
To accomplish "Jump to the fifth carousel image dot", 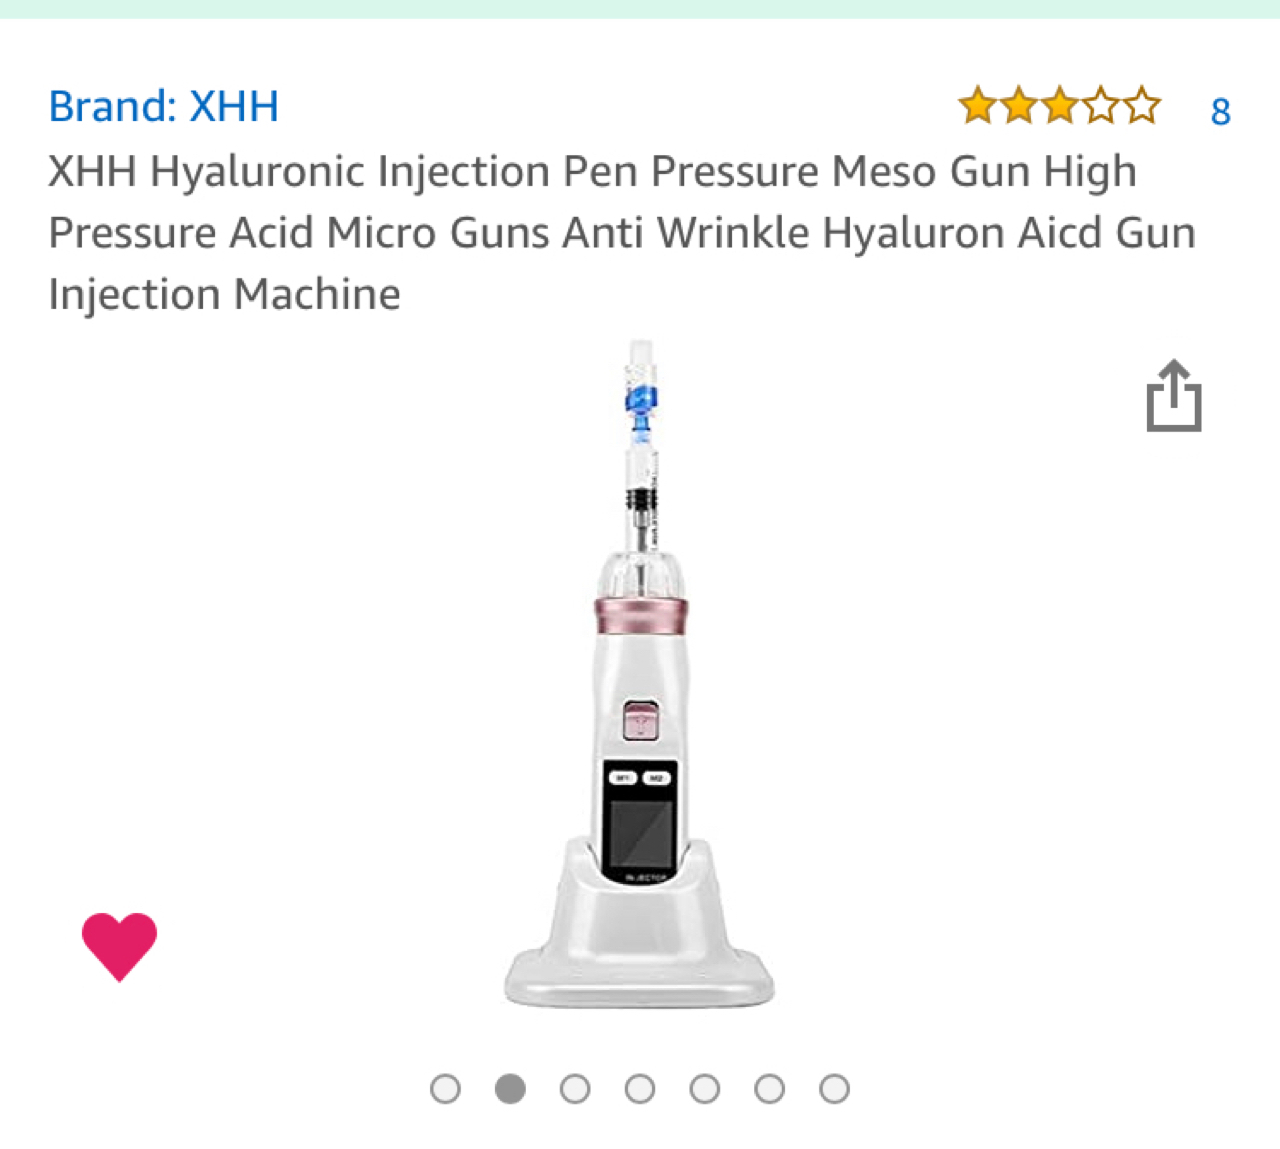I will click(705, 1088).
